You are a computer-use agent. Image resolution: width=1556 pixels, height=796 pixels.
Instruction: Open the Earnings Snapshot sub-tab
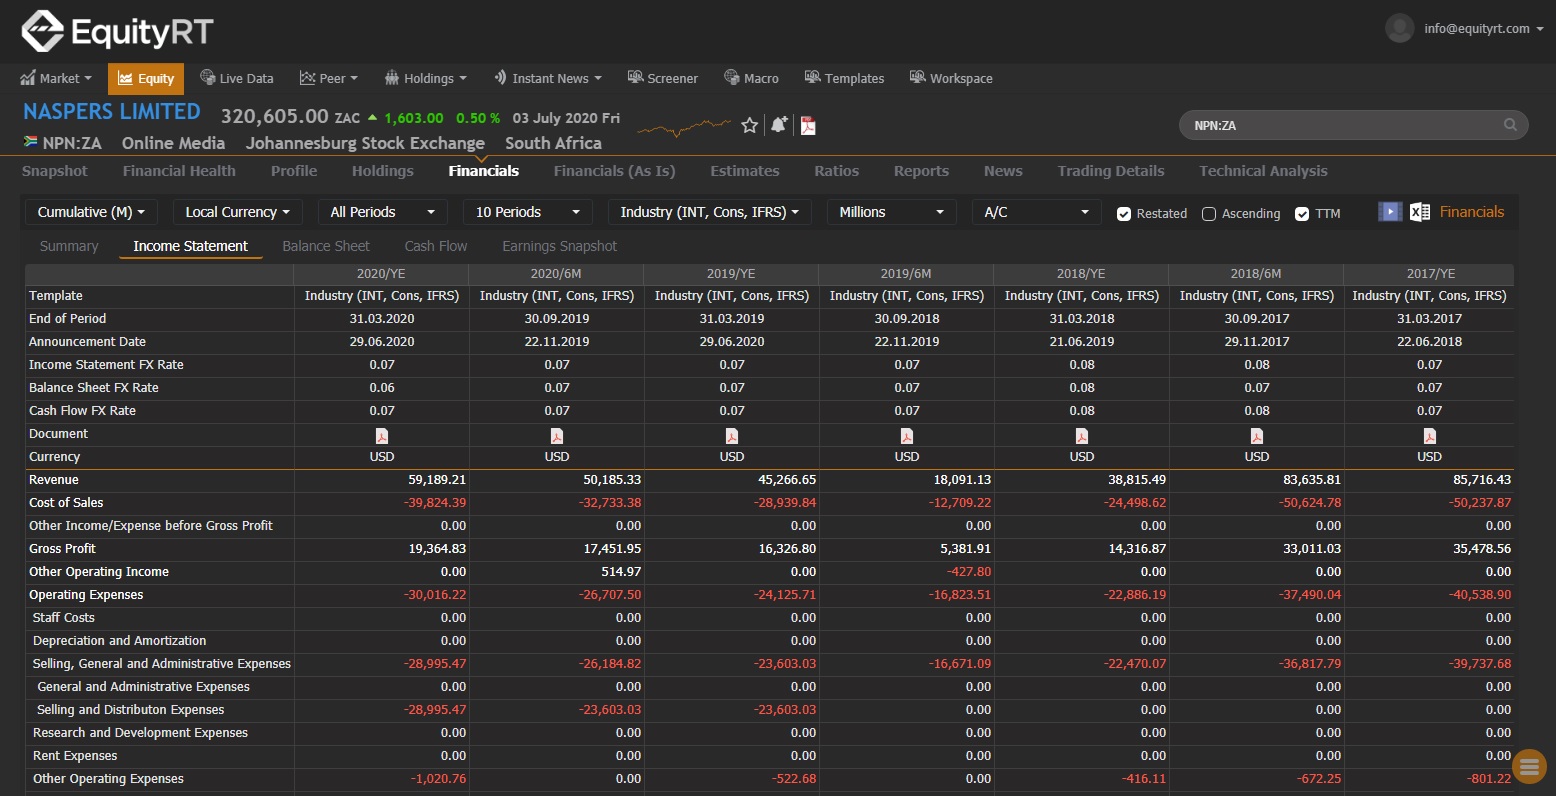[x=559, y=246]
